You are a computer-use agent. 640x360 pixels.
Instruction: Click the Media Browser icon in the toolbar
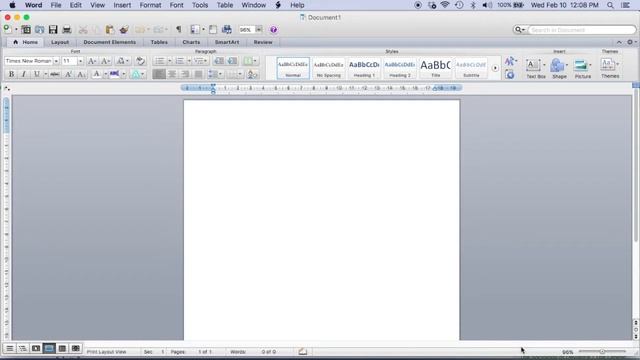coord(227,29)
